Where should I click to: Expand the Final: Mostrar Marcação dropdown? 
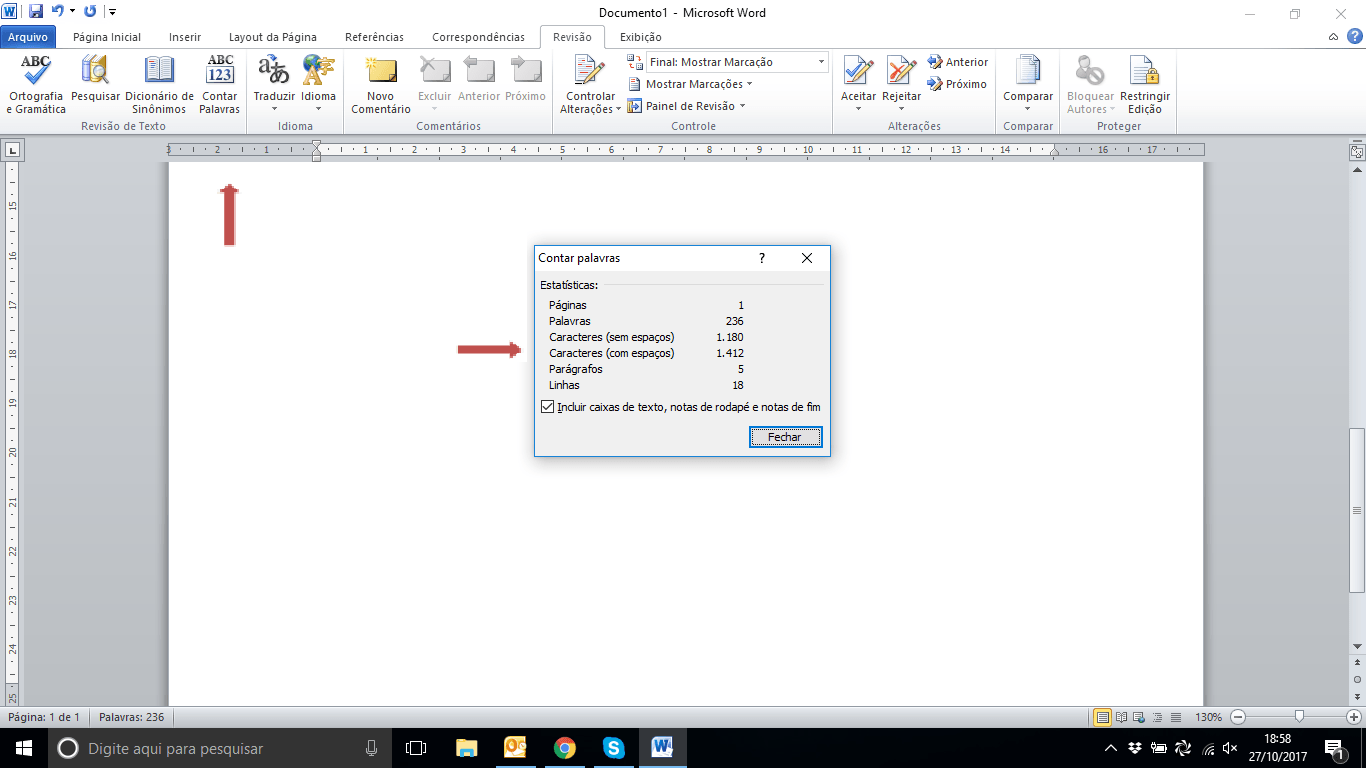pos(821,62)
